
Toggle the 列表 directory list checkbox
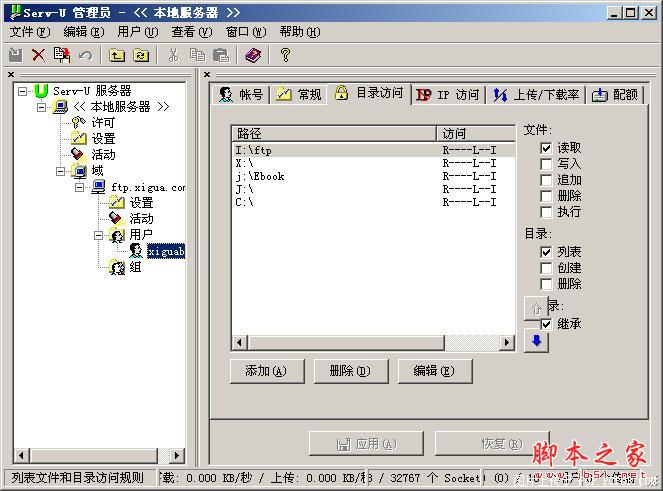546,252
